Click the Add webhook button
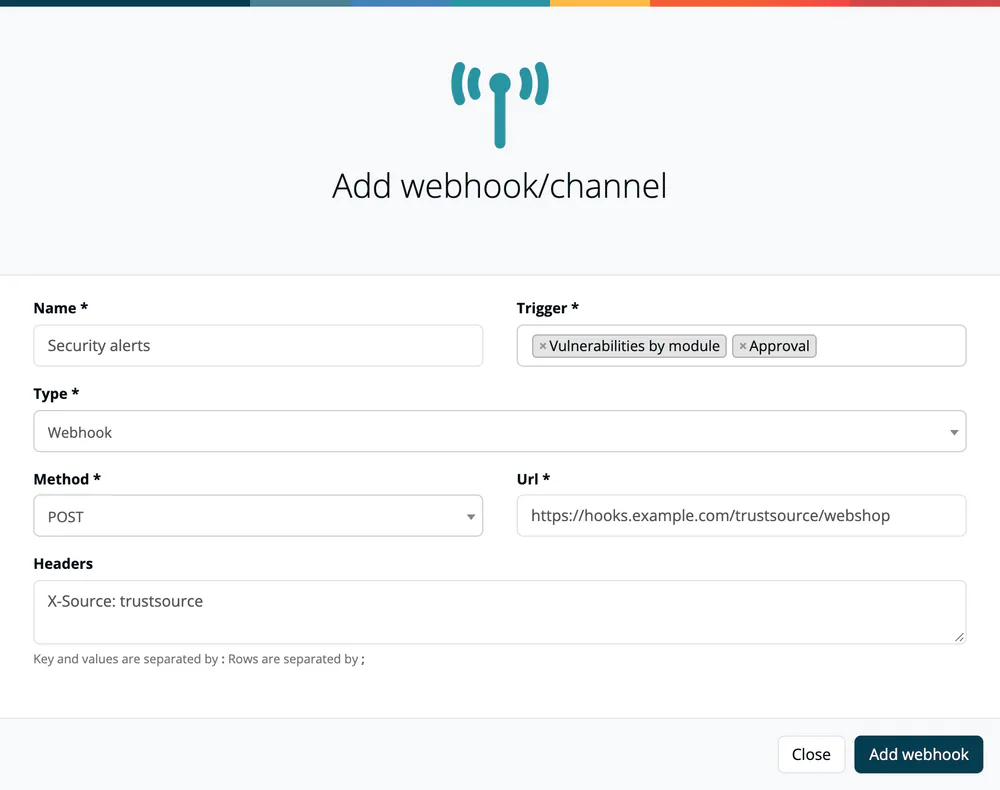The image size is (1000, 790). click(918, 754)
